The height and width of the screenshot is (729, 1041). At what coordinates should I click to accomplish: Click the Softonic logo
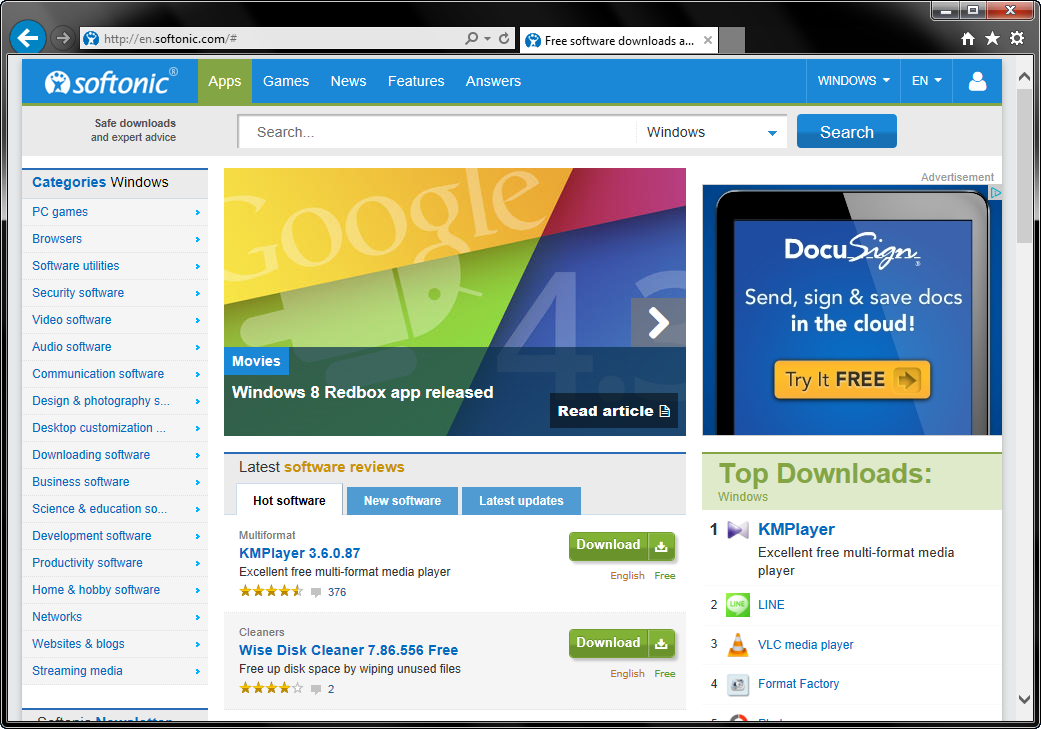(x=111, y=82)
